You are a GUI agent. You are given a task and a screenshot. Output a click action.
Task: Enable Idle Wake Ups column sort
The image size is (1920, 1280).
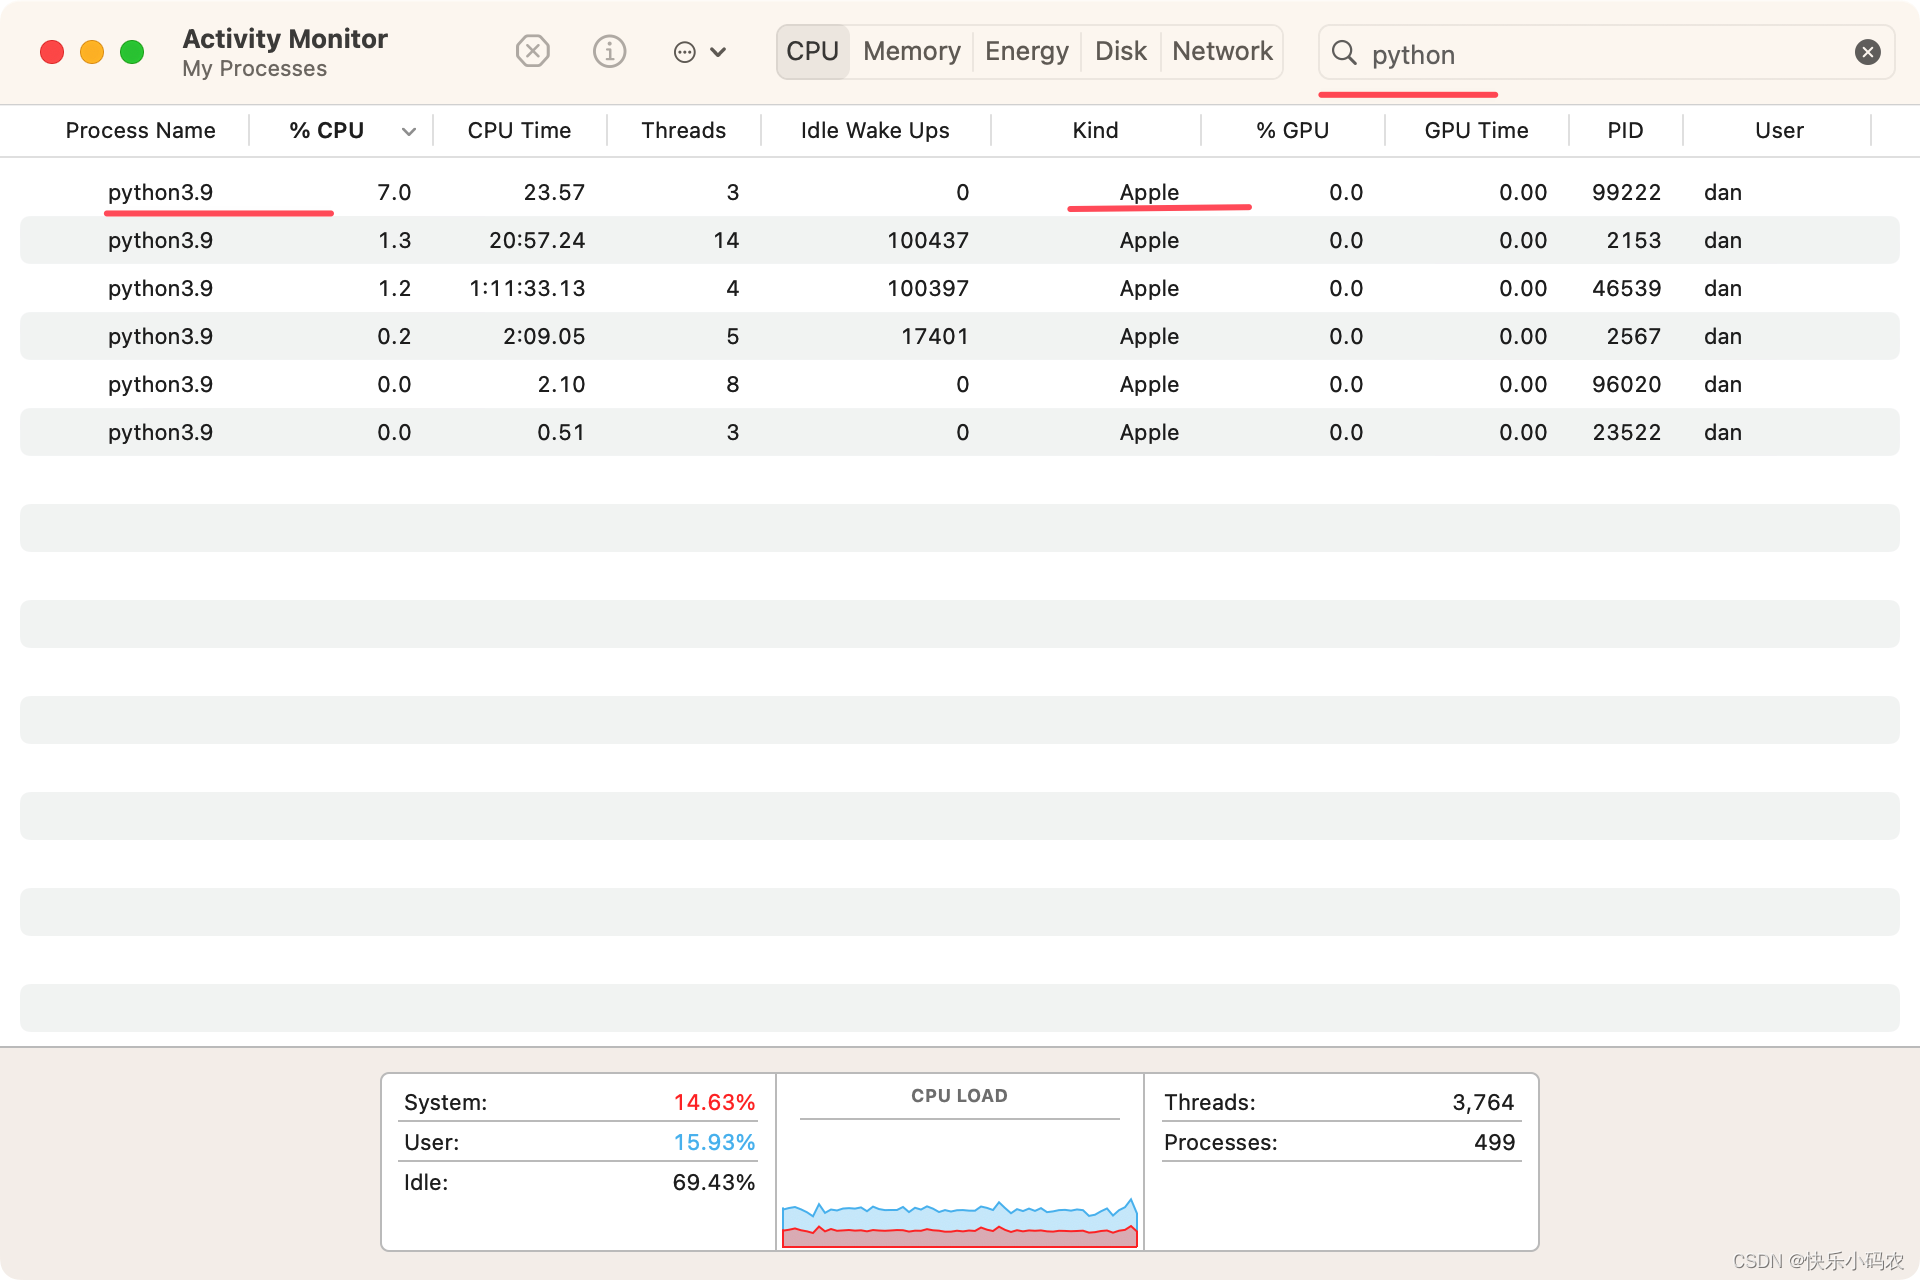(x=873, y=130)
